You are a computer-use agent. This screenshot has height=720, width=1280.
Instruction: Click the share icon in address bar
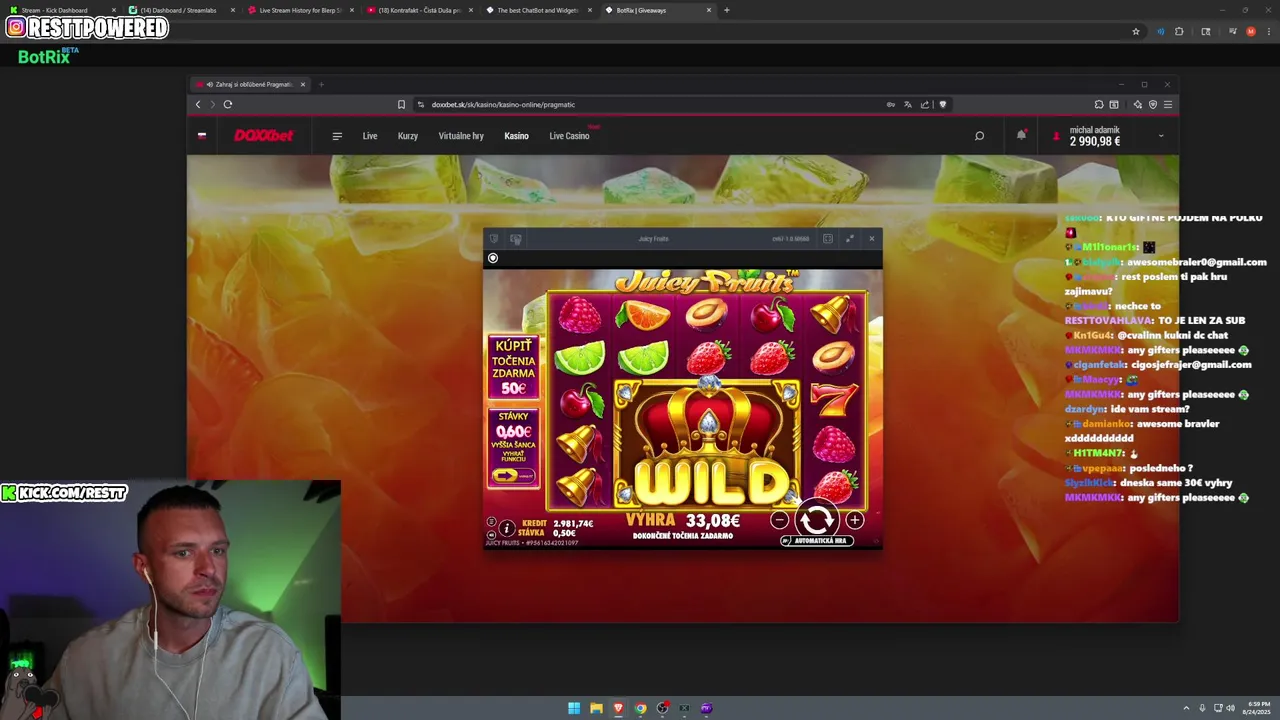pos(925,104)
